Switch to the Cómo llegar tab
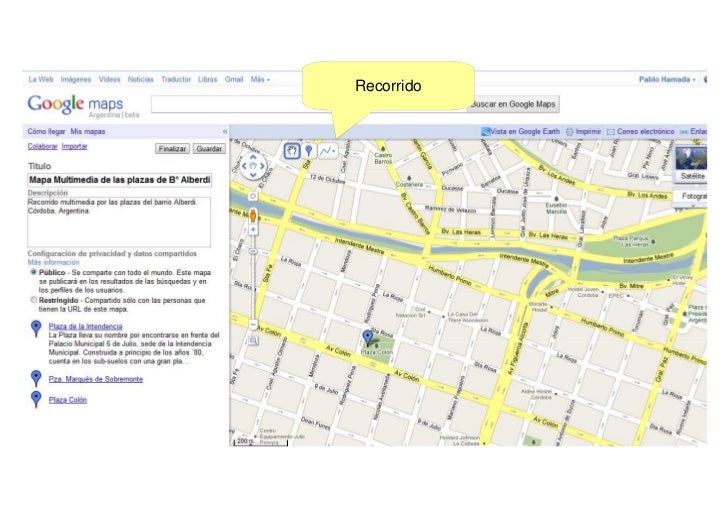 tap(46, 131)
